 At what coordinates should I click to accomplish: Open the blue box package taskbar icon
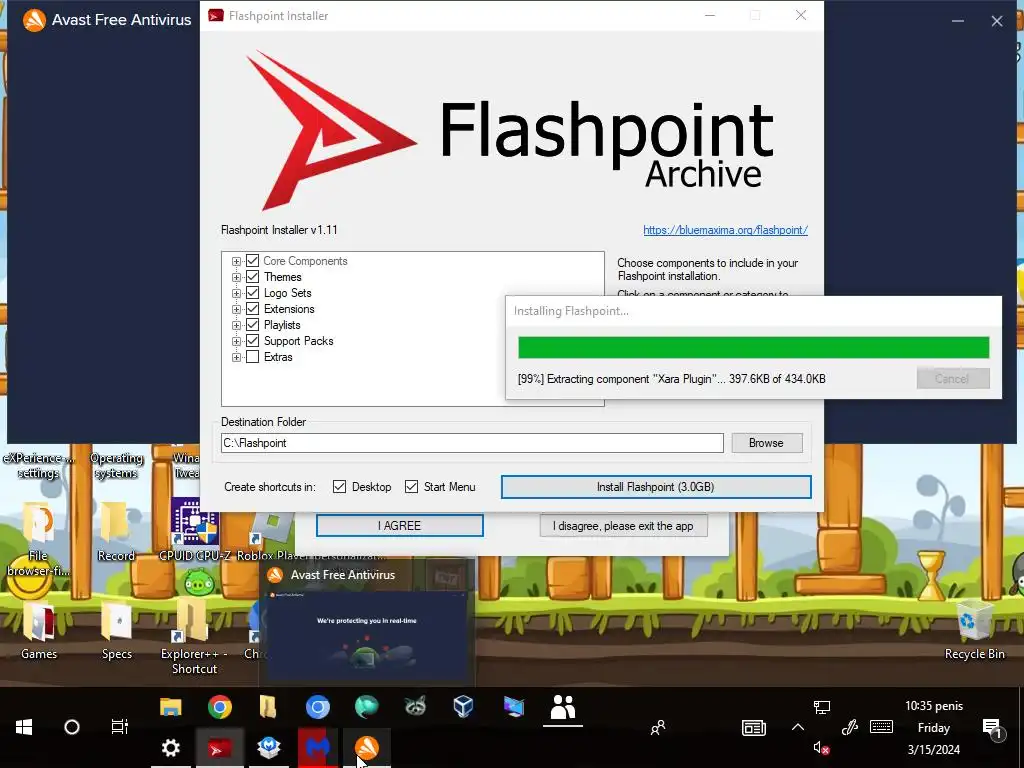pyautogui.click(x=268, y=748)
